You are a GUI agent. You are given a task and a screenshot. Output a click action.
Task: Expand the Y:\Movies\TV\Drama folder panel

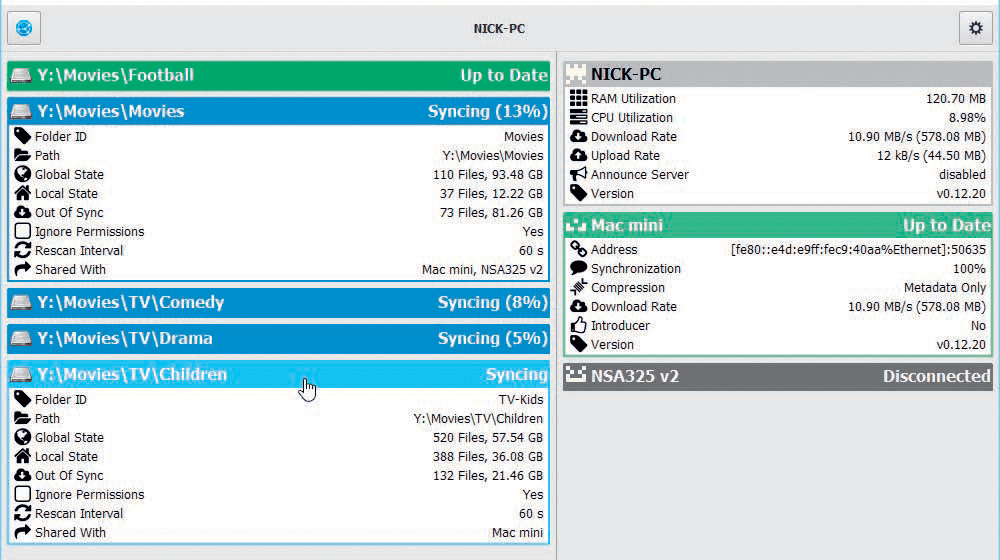(x=279, y=339)
